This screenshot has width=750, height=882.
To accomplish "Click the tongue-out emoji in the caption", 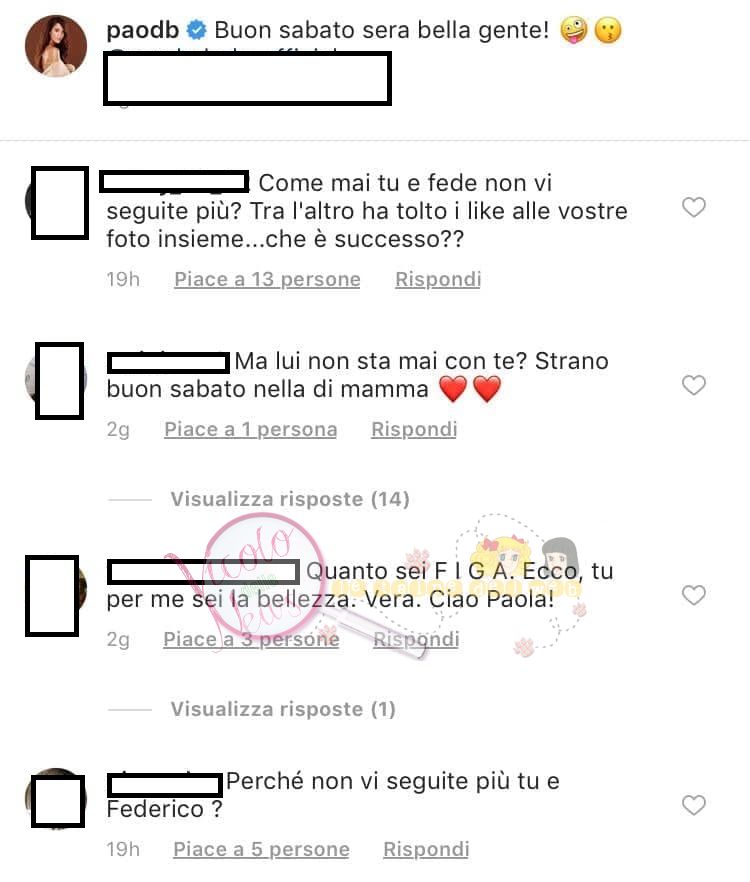I will point(574,30).
